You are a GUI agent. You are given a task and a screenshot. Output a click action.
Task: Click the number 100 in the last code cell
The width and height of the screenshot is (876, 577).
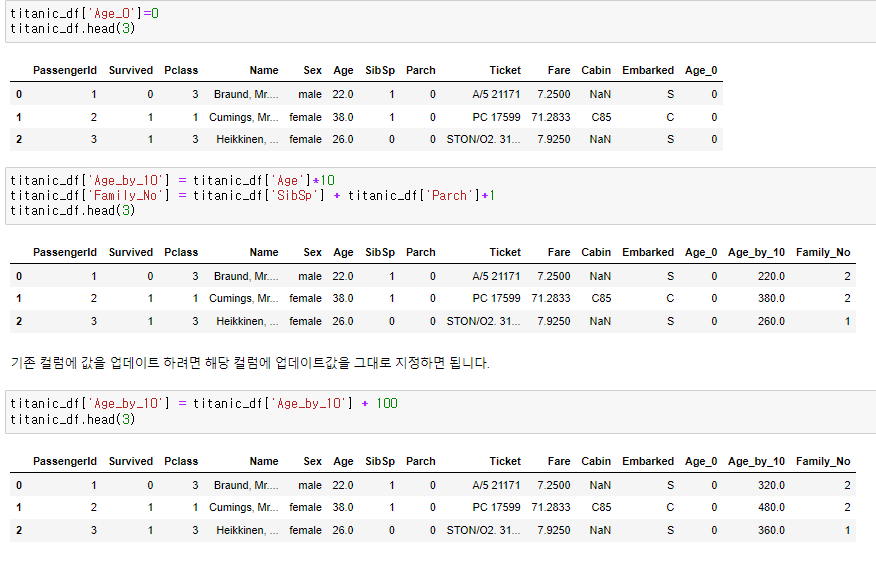pyautogui.click(x=387, y=403)
